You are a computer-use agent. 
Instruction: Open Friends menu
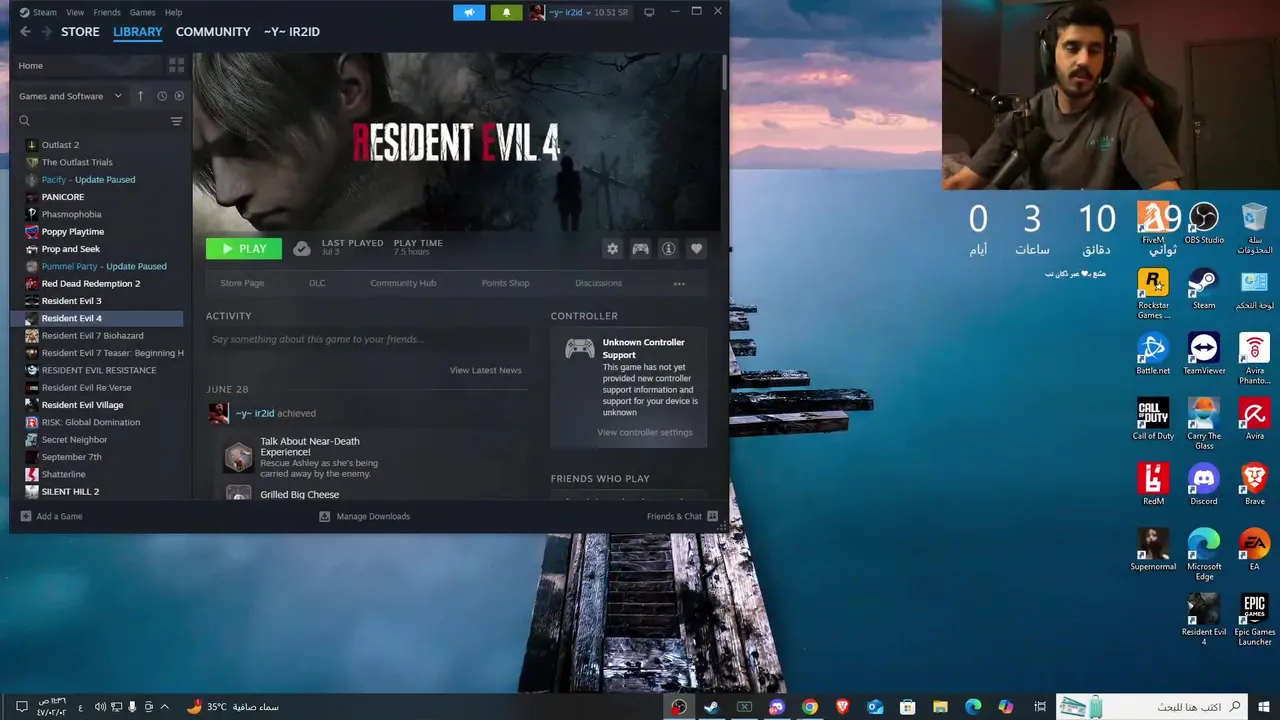107,12
